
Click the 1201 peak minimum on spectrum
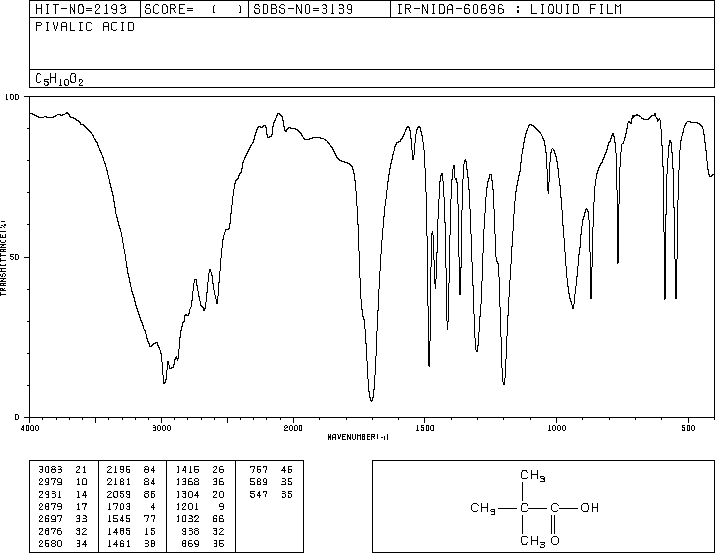(x=504, y=383)
